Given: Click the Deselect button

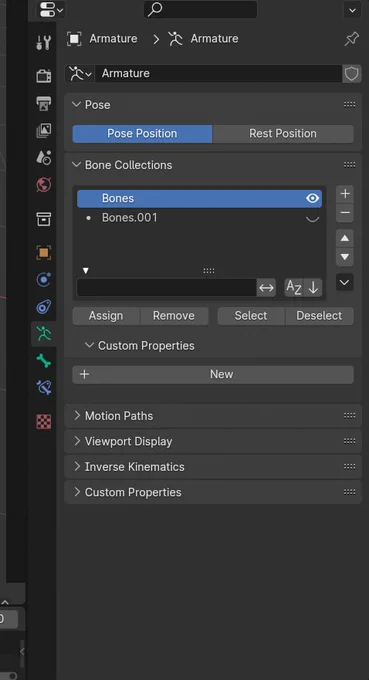Looking at the screenshot, I should [319, 316].
